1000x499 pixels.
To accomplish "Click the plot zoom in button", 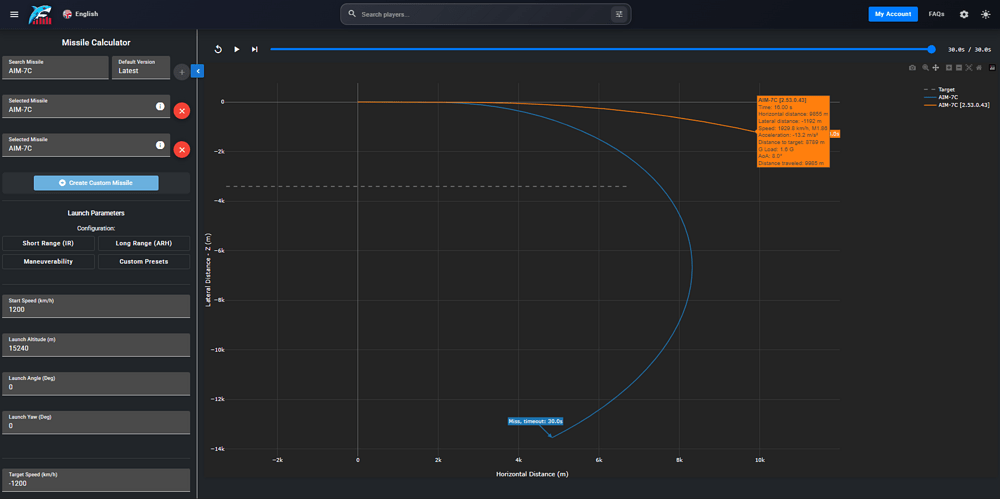I will (949, 68).
